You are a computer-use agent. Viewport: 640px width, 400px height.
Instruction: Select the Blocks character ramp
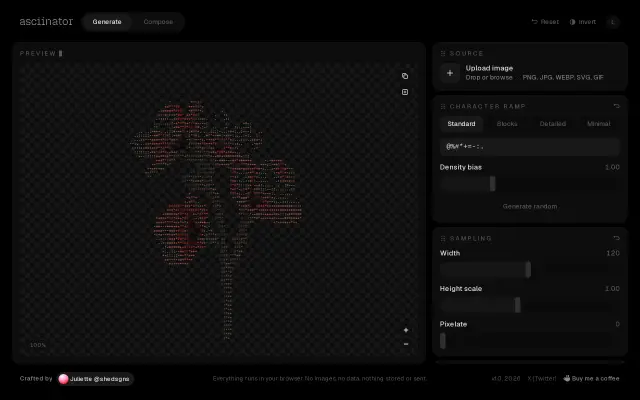coord(507,124)
